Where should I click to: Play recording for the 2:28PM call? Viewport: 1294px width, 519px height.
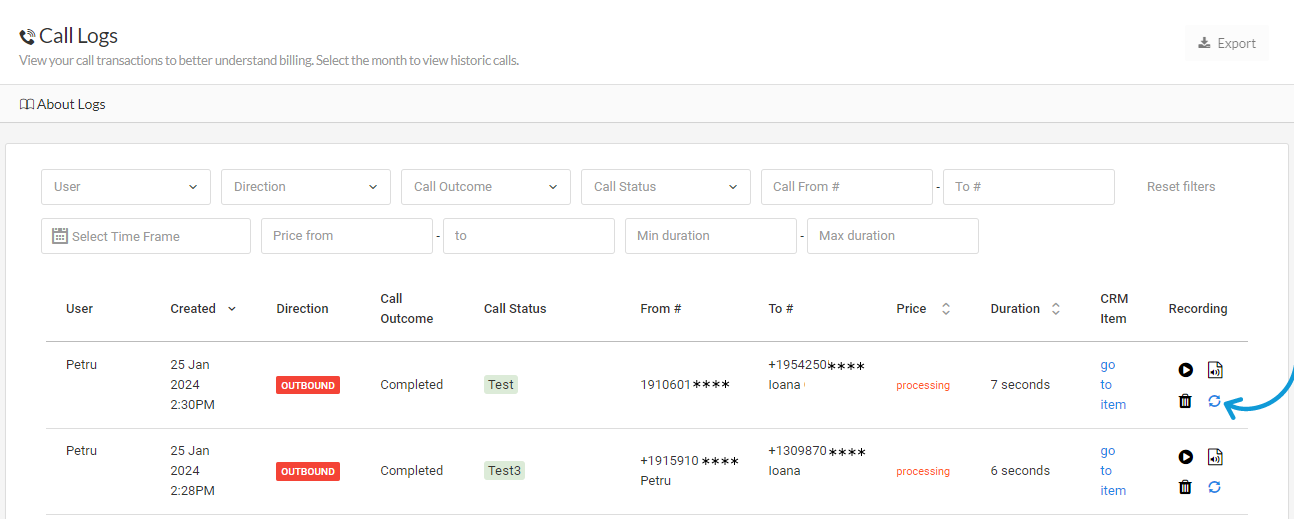(x=1185, y=457)
